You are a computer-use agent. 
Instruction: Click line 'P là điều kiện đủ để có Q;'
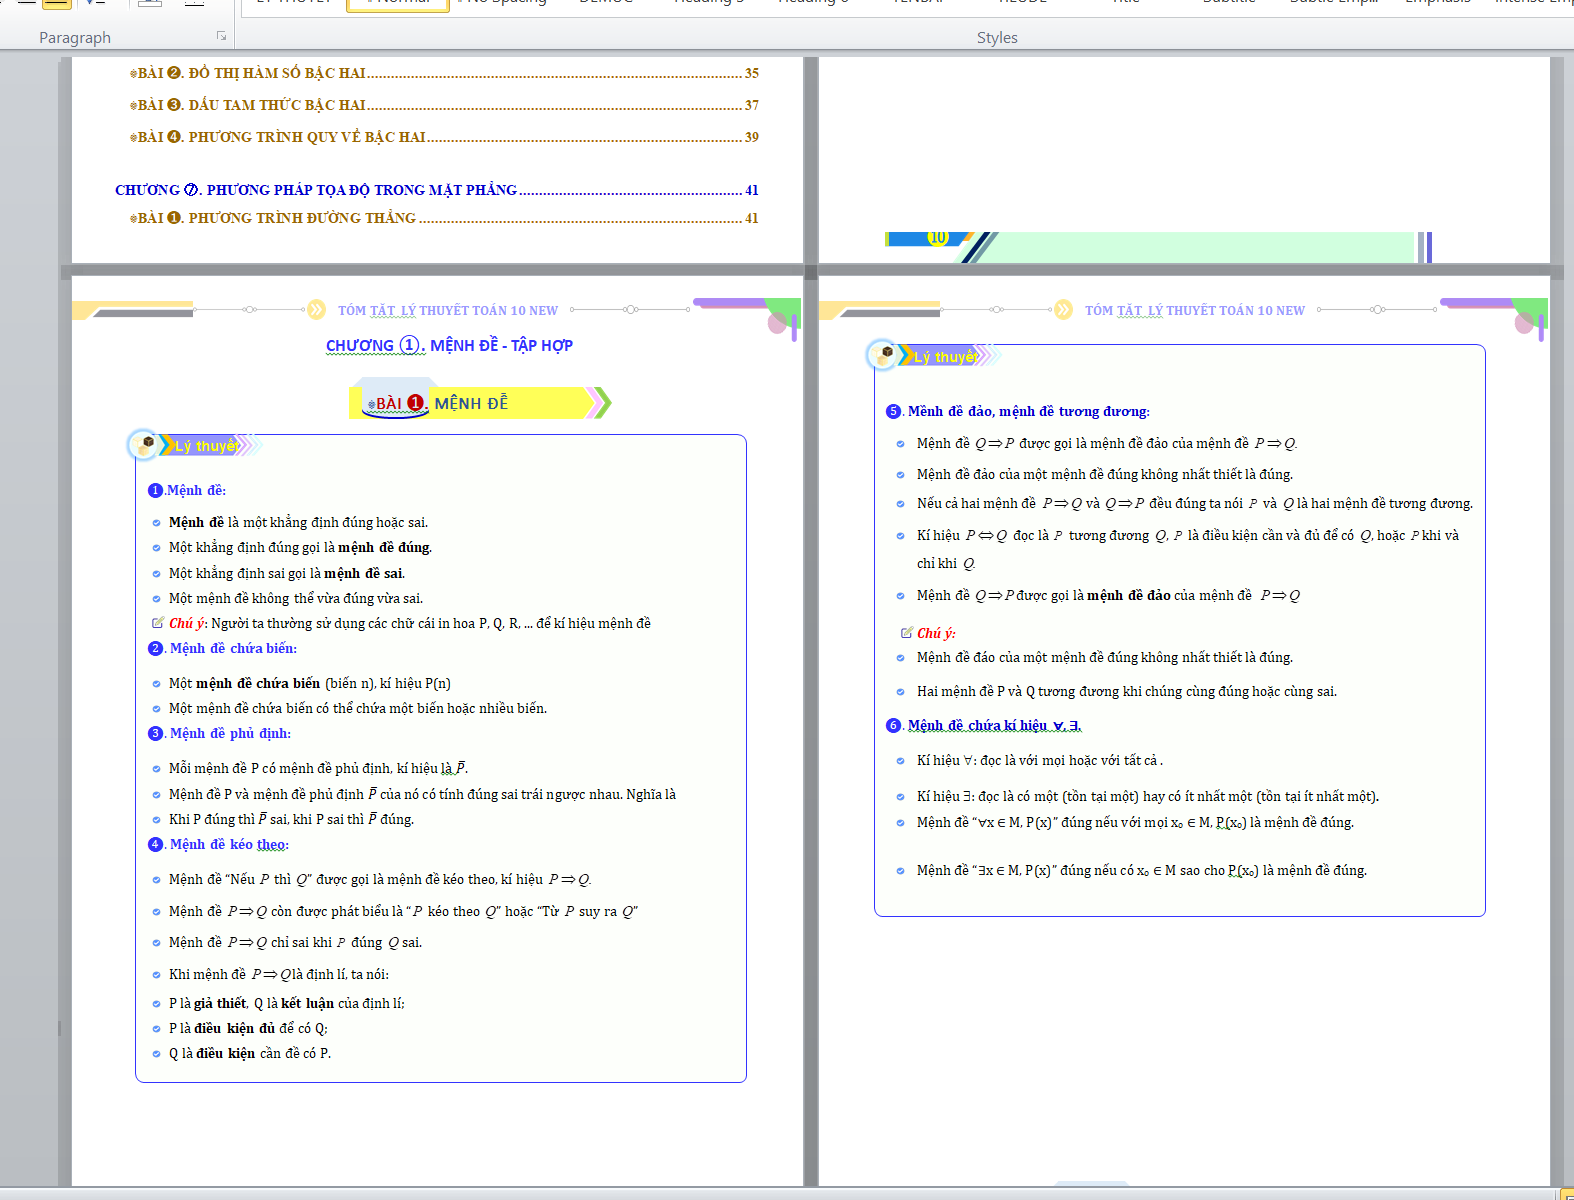(x=248, y=1028)
